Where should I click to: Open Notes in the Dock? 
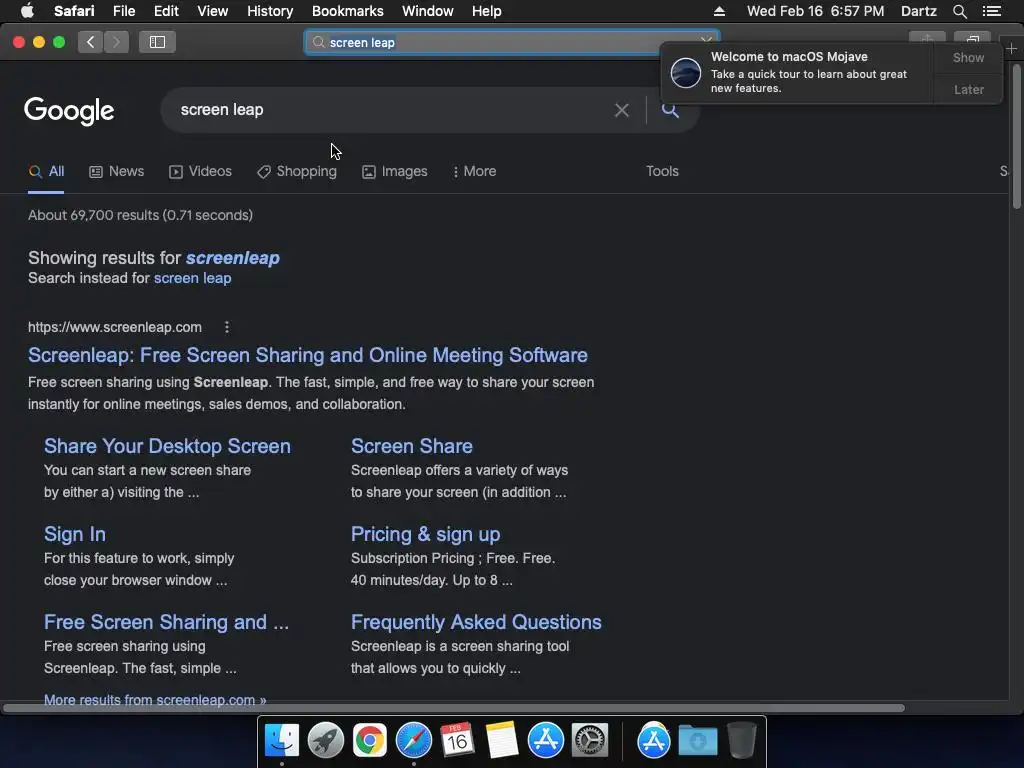pos(502,741)
